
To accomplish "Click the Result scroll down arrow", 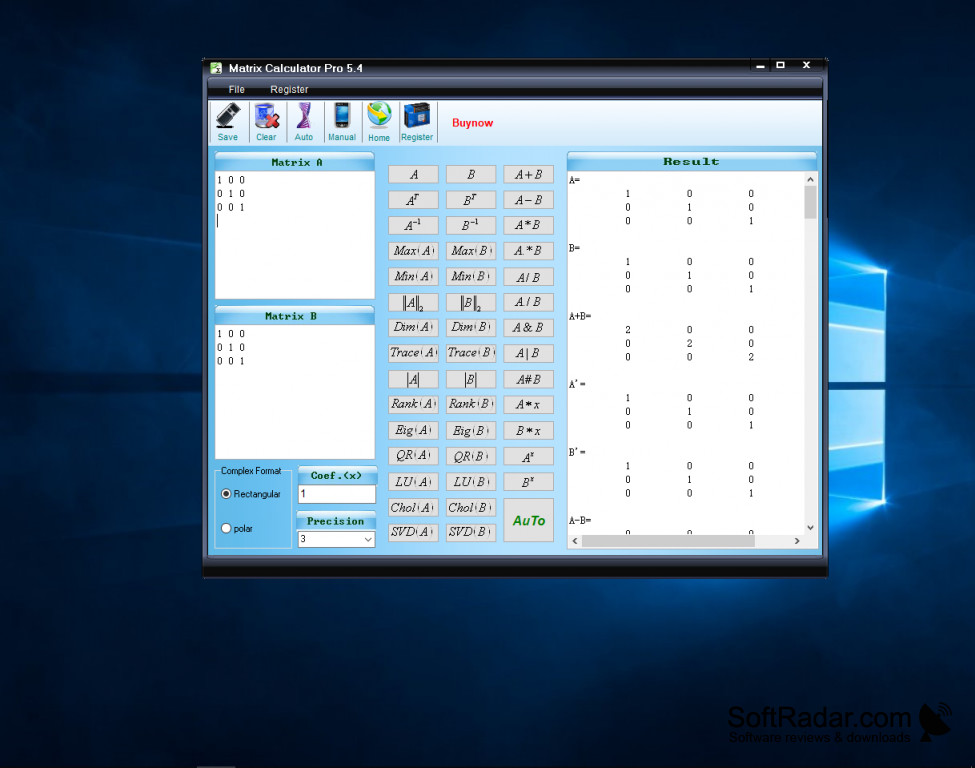I will click(x=810, y=528).
